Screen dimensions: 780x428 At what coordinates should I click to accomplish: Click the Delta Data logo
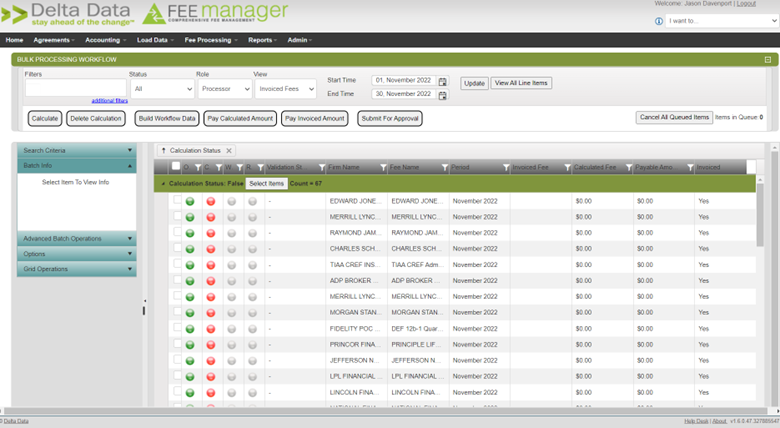click(x=68, y=14)
